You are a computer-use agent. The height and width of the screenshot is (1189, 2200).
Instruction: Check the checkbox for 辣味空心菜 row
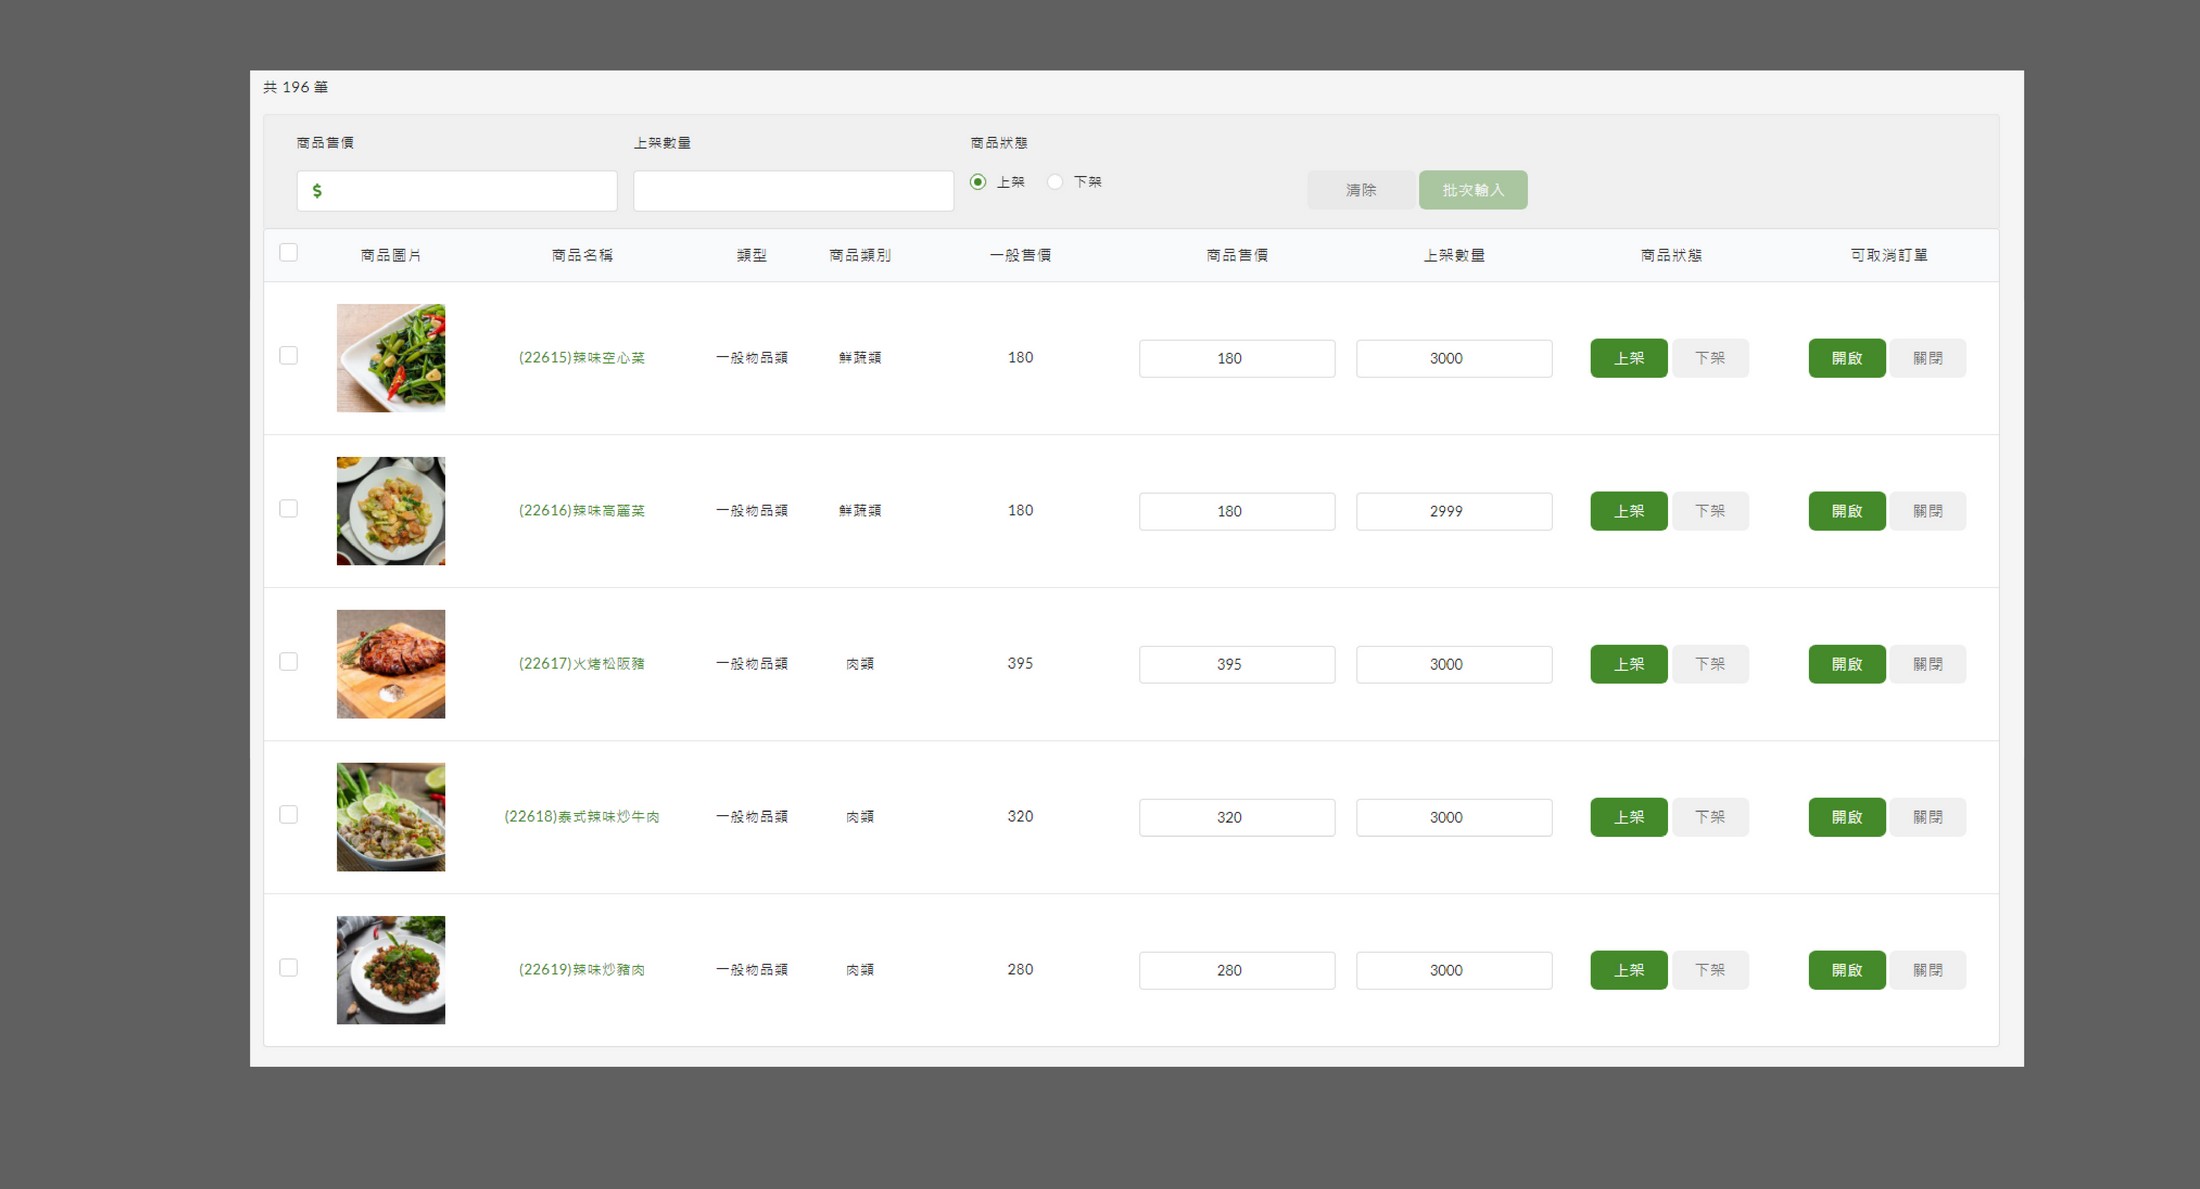288,356
